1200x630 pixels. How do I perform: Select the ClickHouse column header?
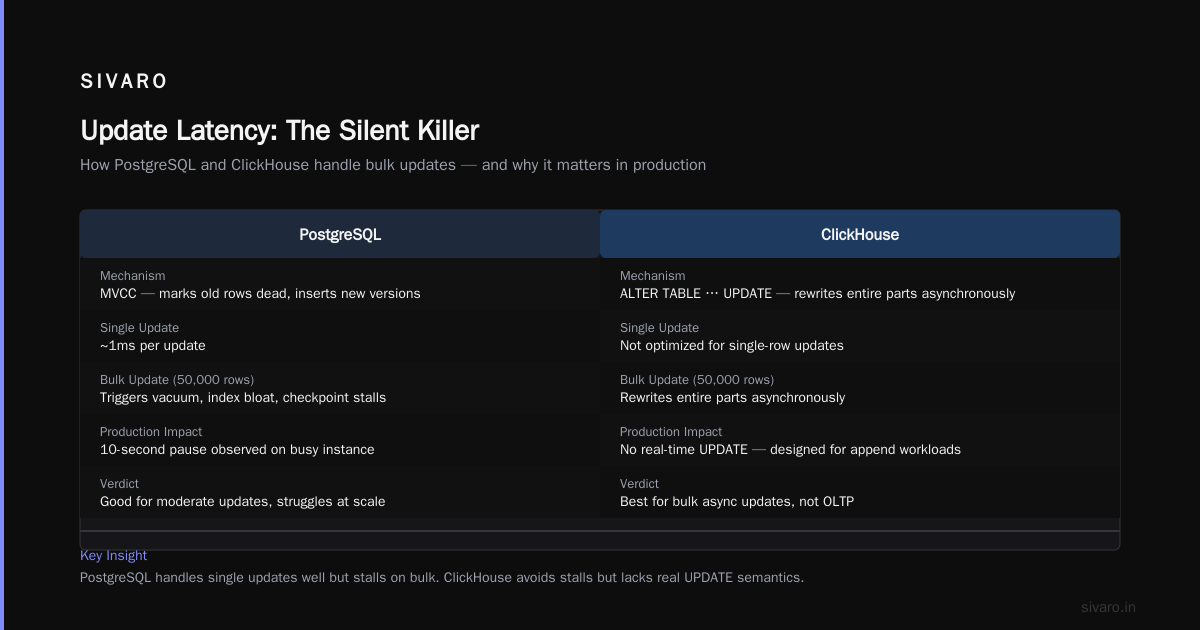(860, 234)
